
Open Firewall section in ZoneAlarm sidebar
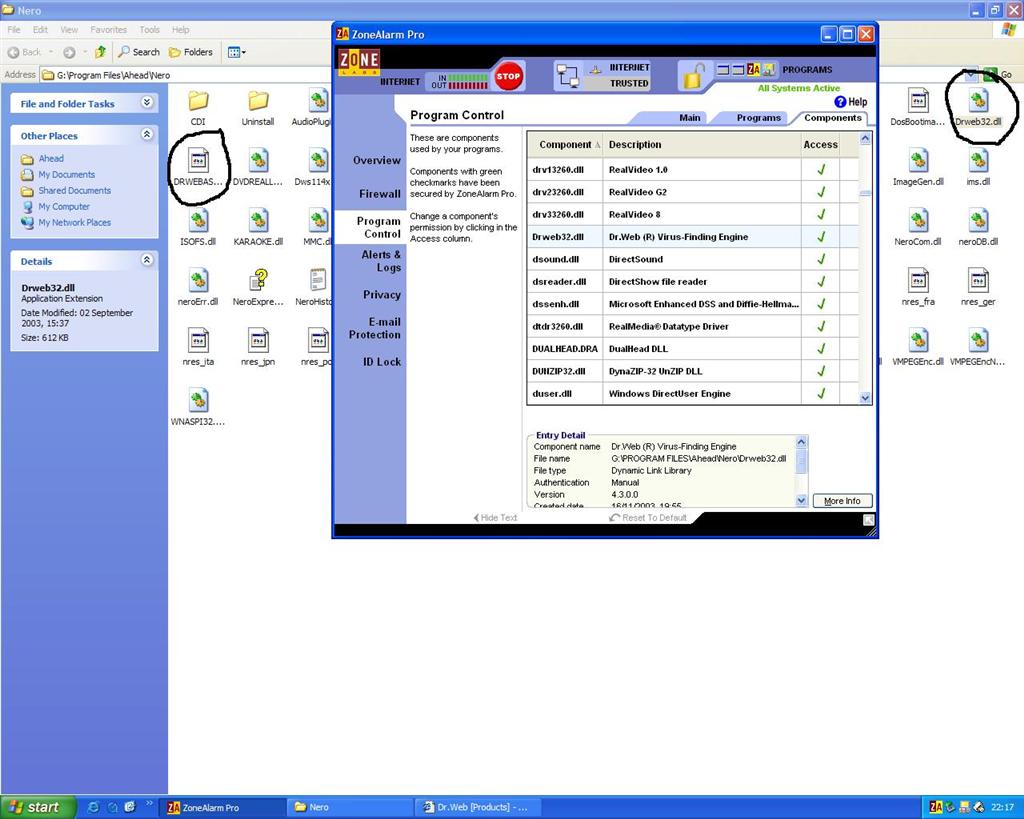[x=379, y=193]
